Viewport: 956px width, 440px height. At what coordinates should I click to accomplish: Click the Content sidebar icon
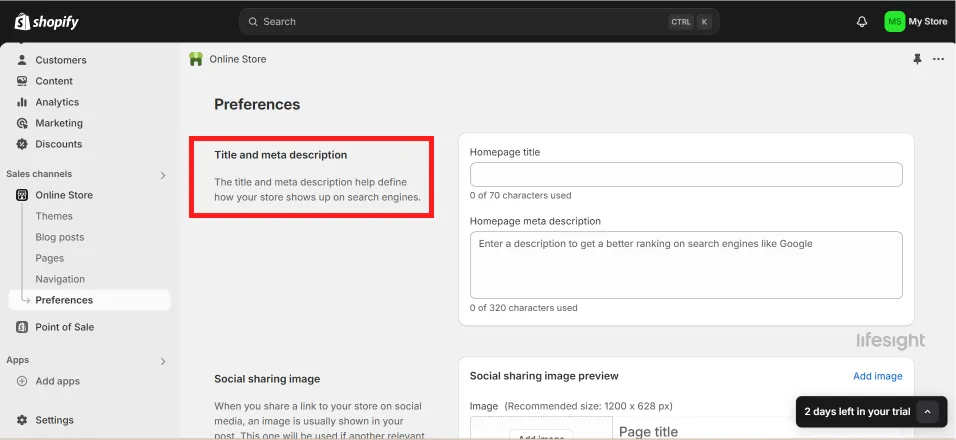coord(22,81)
